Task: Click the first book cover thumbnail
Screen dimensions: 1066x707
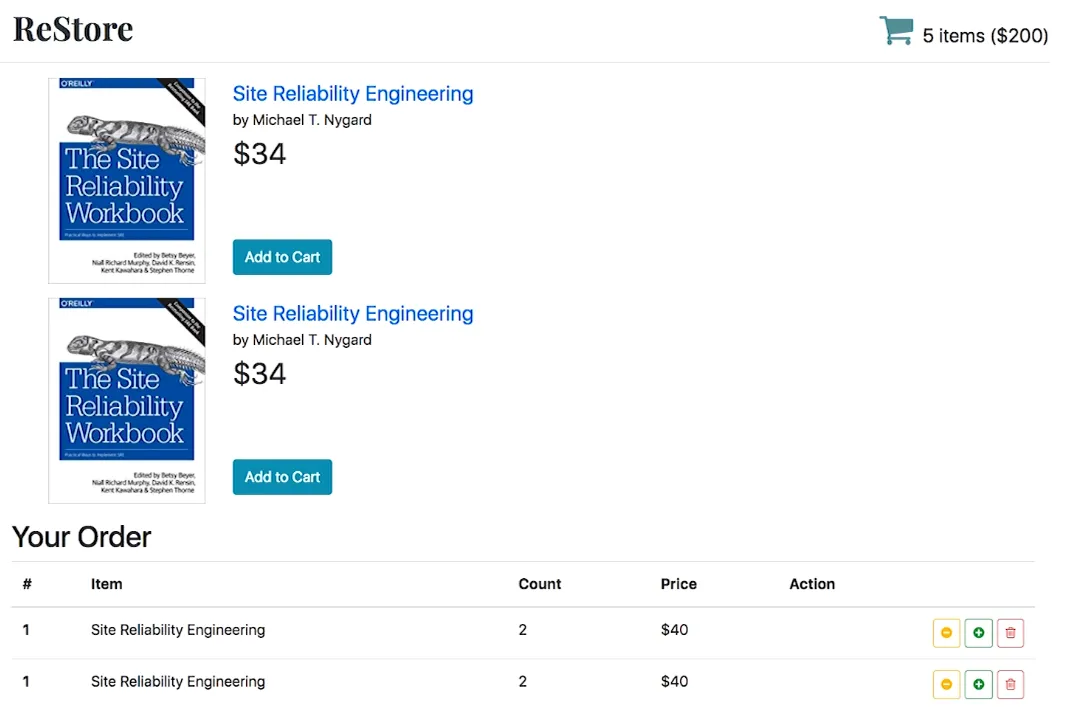Action: coord(127,180)
